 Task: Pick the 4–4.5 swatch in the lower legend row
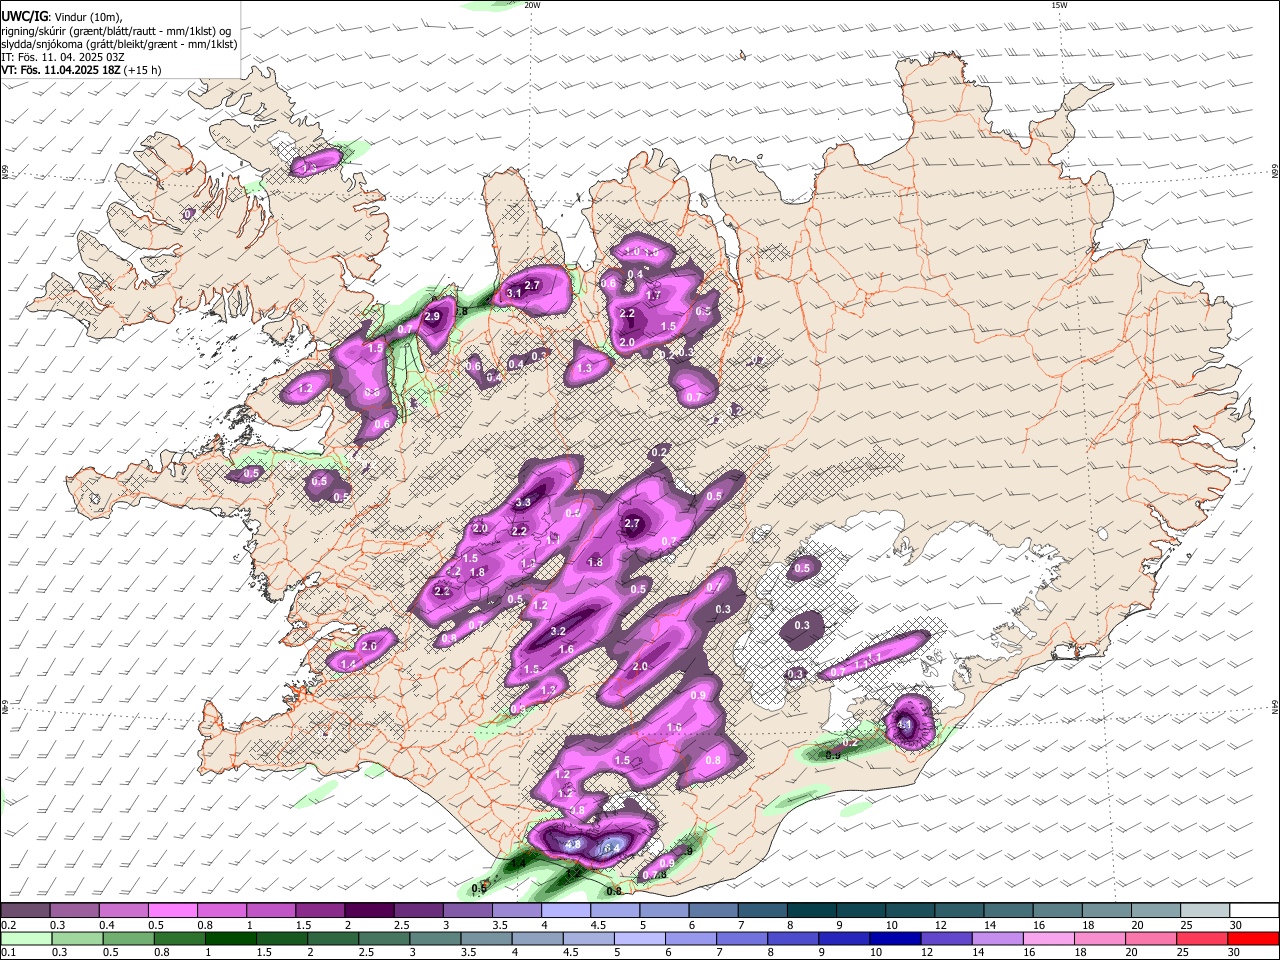tap(537, 939)
